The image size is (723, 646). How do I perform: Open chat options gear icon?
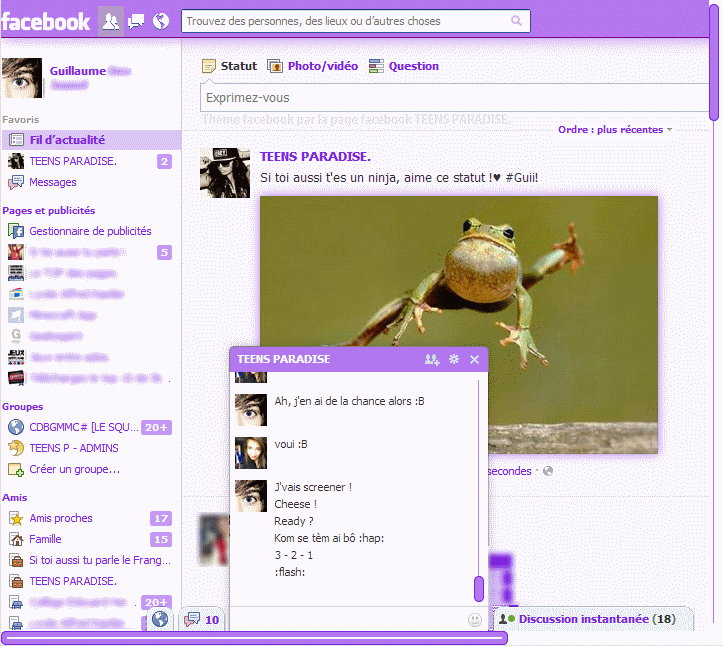coord(454,359)
